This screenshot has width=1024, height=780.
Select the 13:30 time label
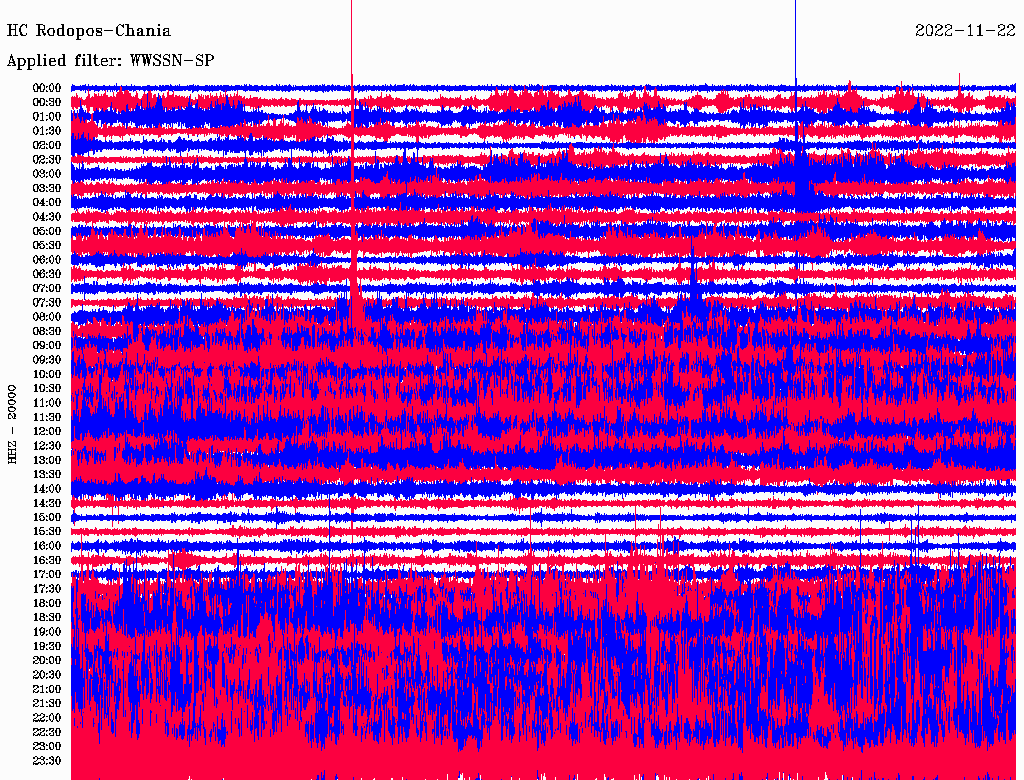click(x=47, y=475)
